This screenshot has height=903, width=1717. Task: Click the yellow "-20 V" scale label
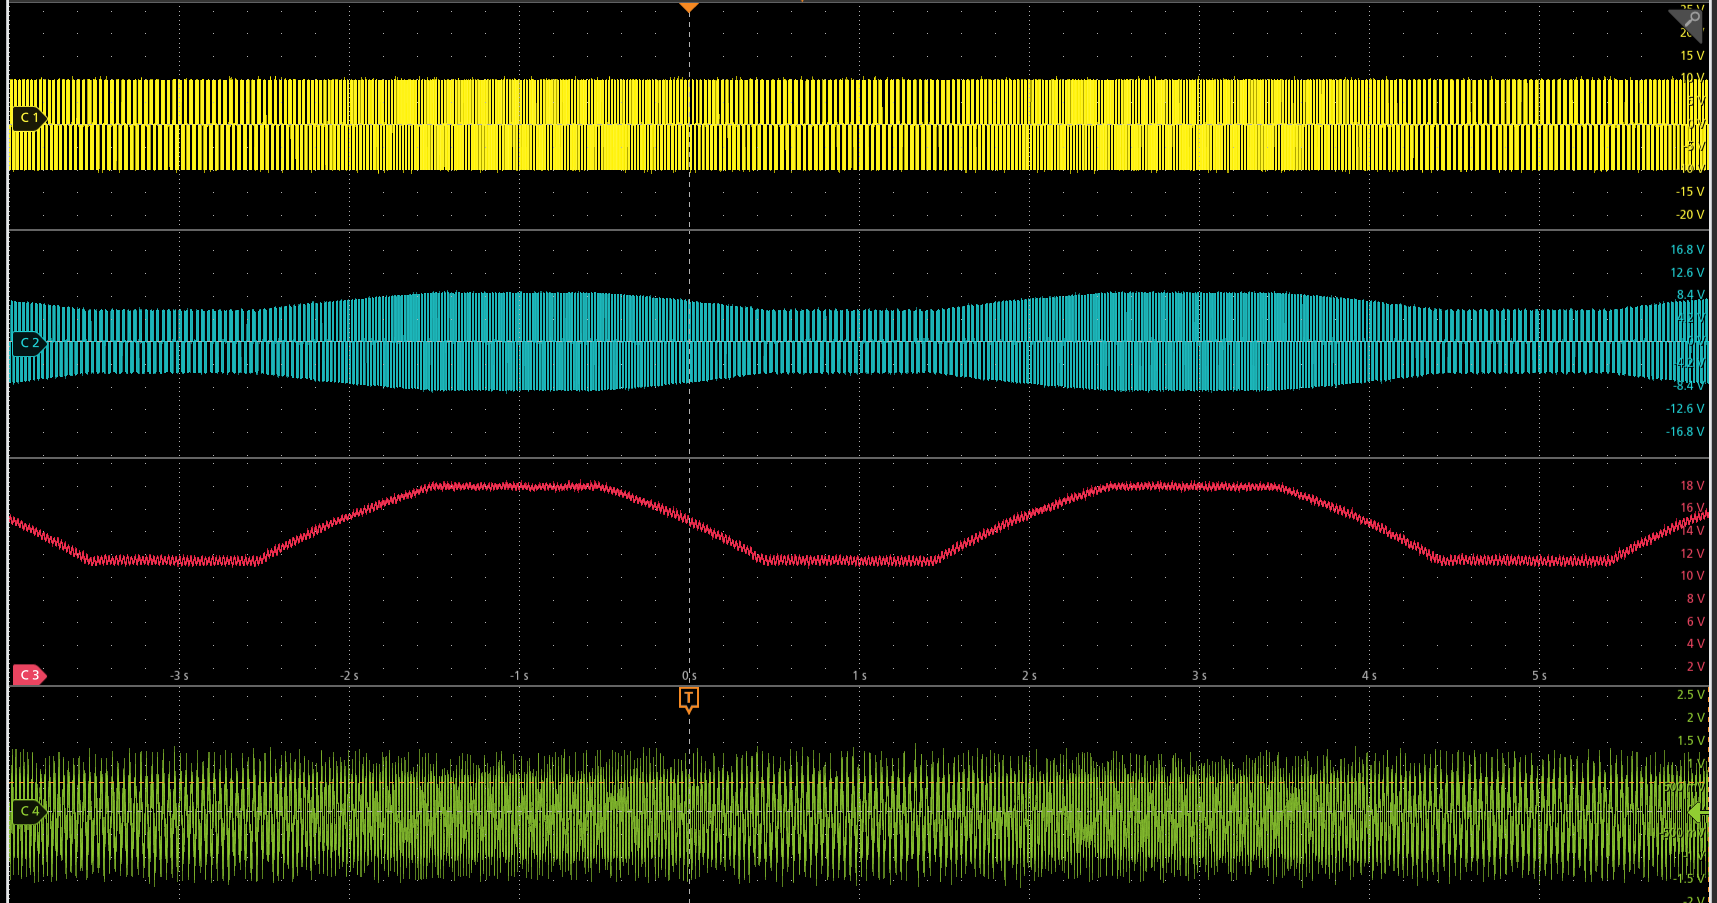(x=1690, y=215)
